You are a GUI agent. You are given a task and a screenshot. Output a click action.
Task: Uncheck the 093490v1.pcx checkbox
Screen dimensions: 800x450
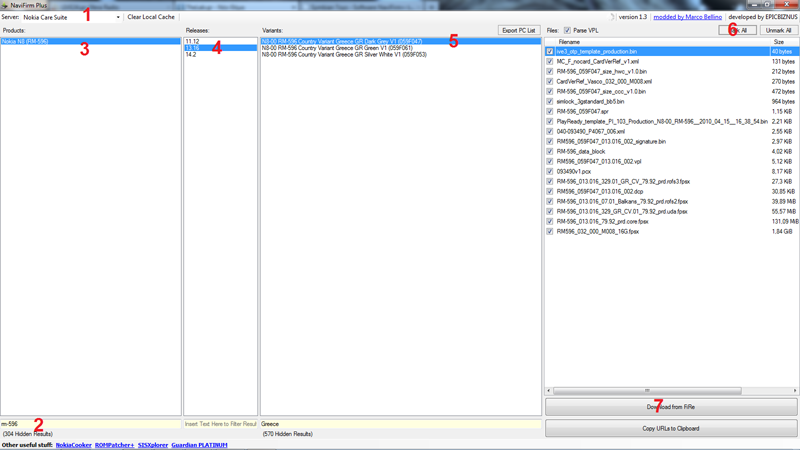pos(549,171)
